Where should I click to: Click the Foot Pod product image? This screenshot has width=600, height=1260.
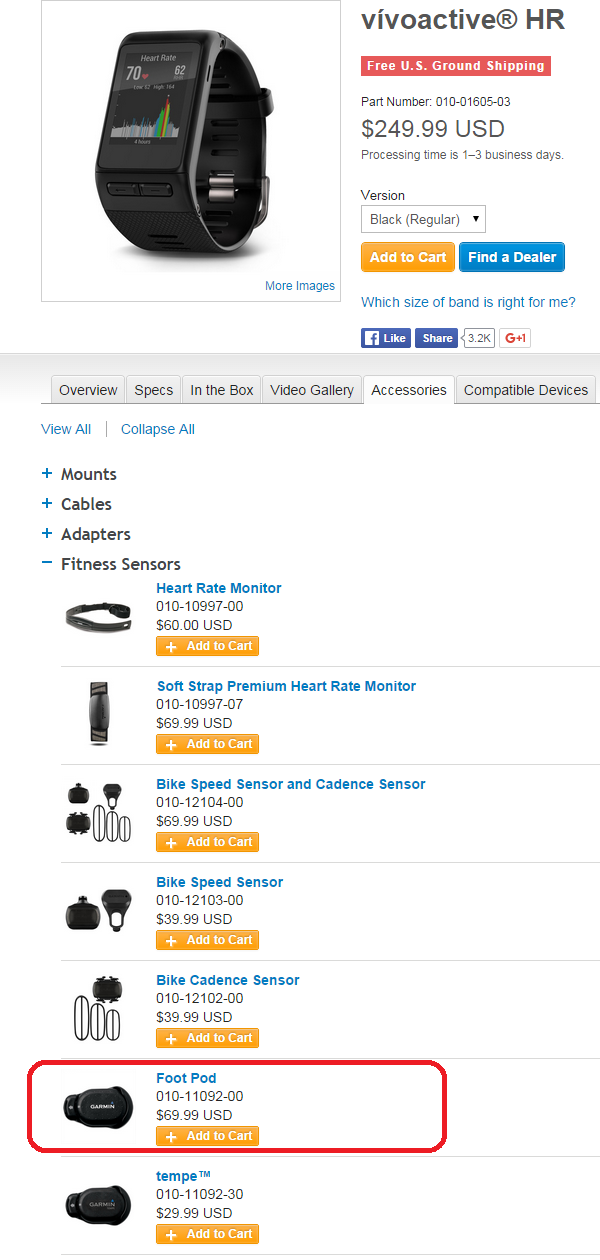97,1106
